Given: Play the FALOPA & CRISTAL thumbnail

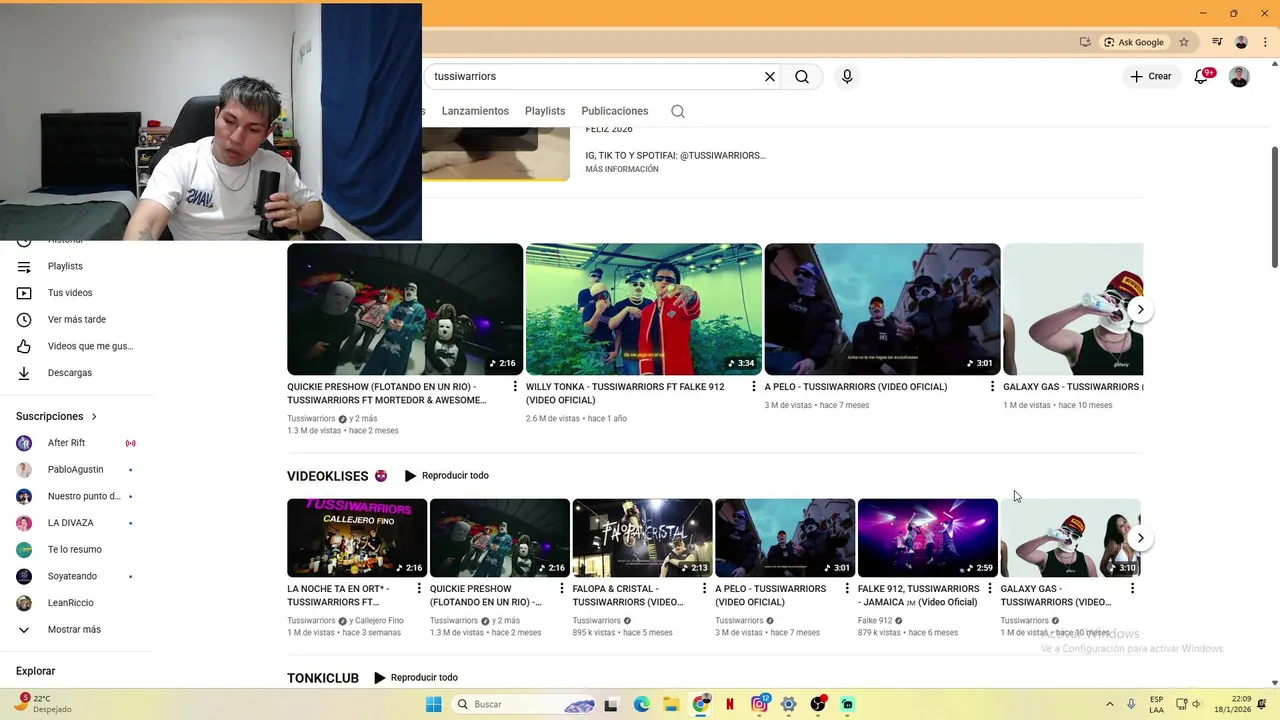Looking at the screenshot, I should [x=642, y=538].
